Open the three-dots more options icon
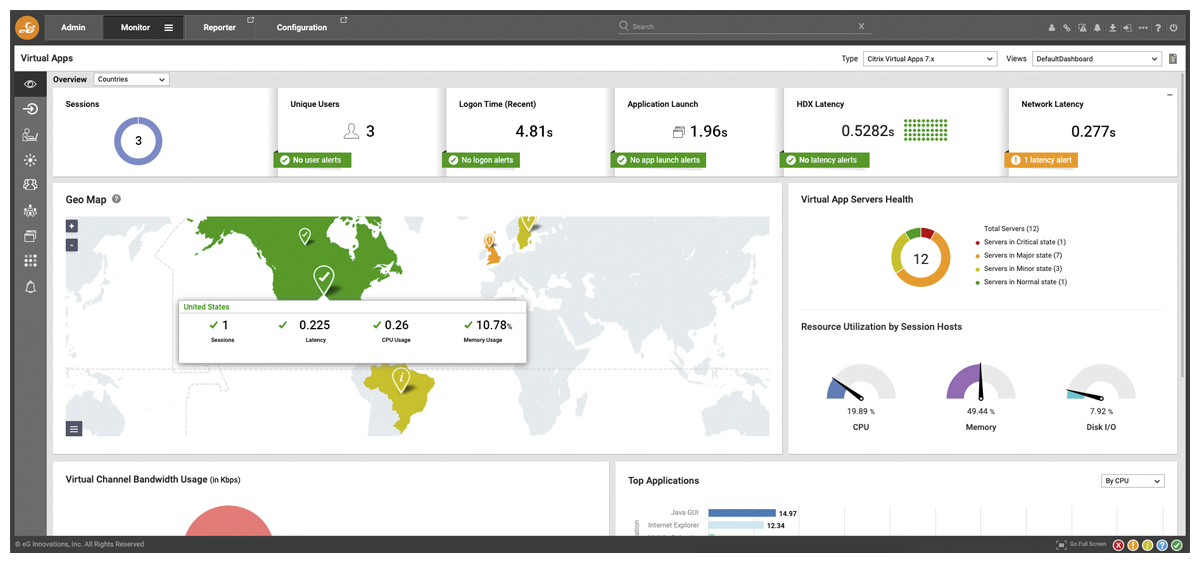Image resolution: width=1200 pixels, height=562 pixels. pyautogui.click(x=1143, y=28)
